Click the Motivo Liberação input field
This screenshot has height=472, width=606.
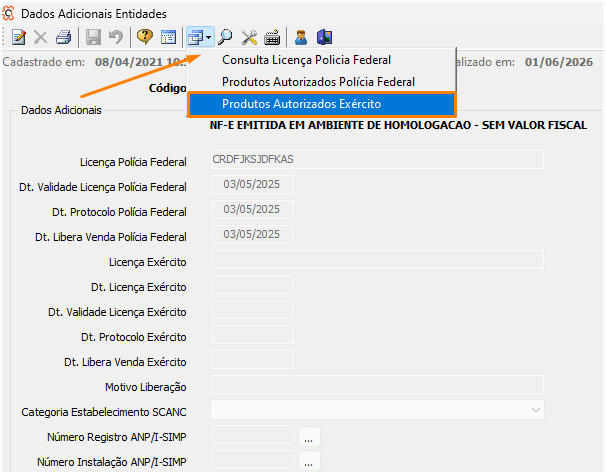coord(377,384)
